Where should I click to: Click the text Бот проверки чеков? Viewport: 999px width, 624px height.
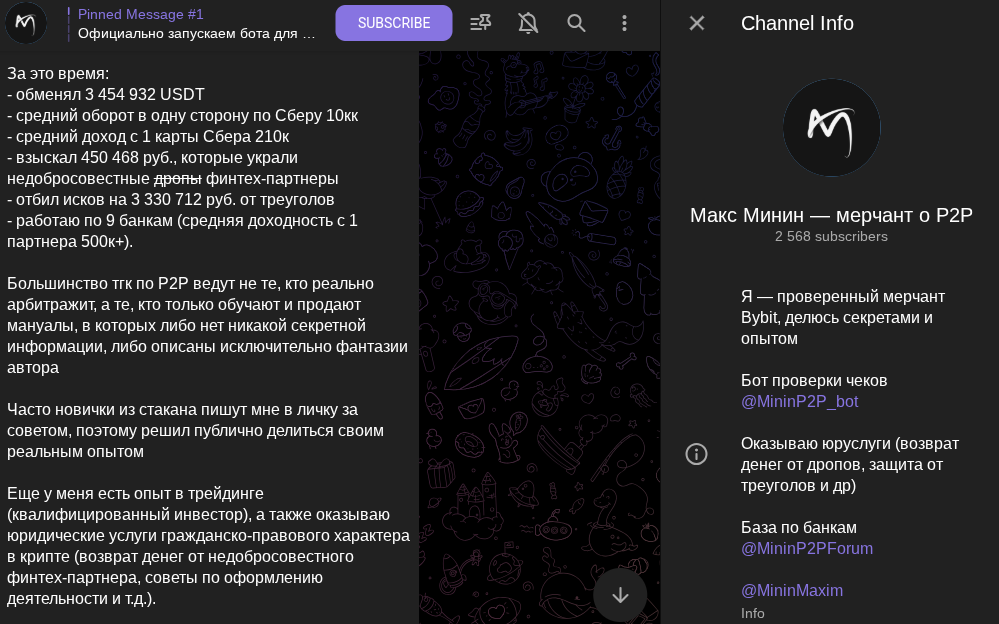pyautogui.click(x=814, y=381)
